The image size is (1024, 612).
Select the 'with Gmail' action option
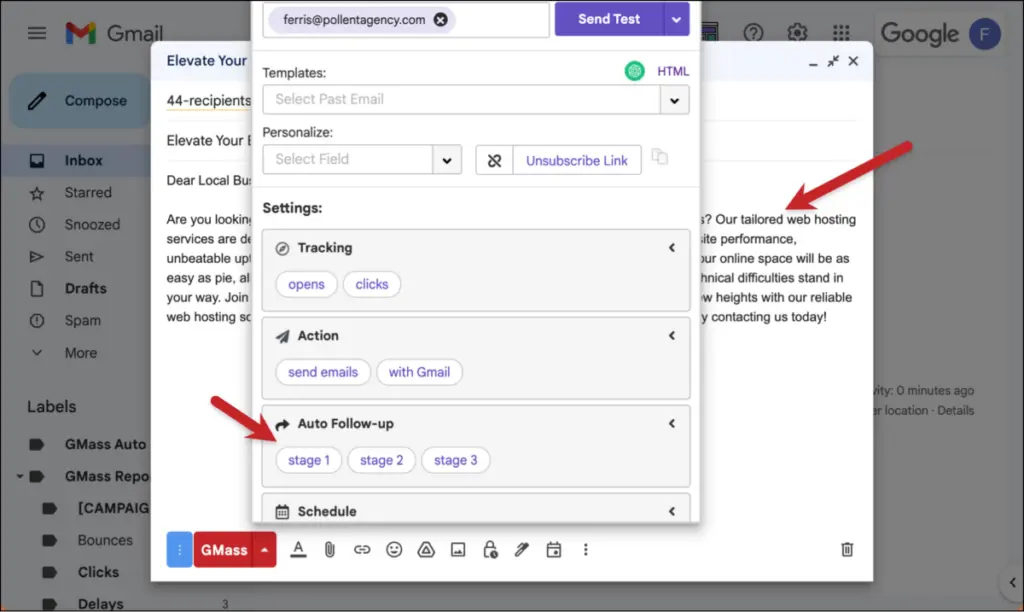click(419, 372)
